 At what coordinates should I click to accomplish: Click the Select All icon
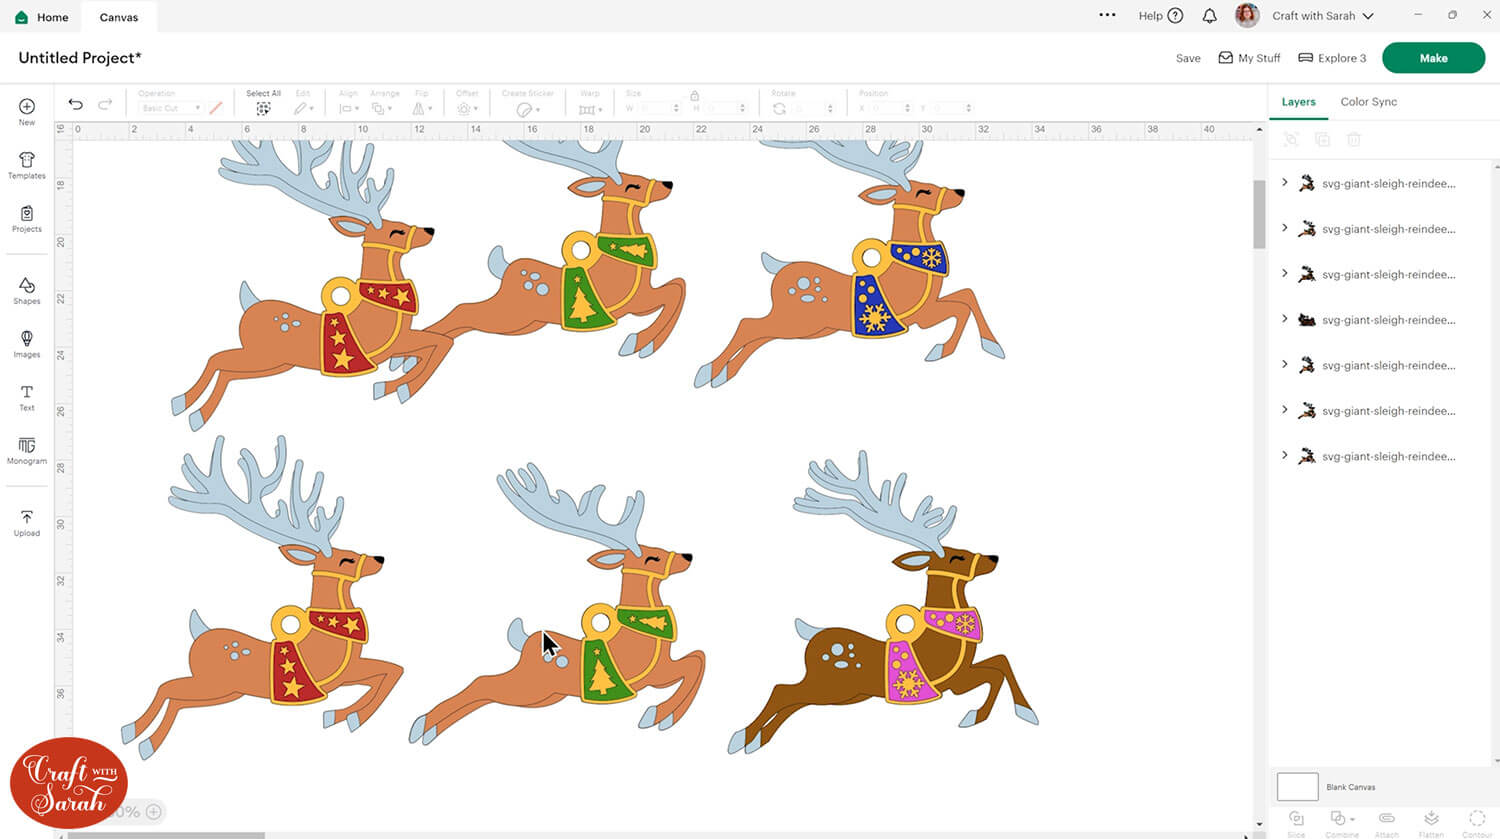point(263,108)
